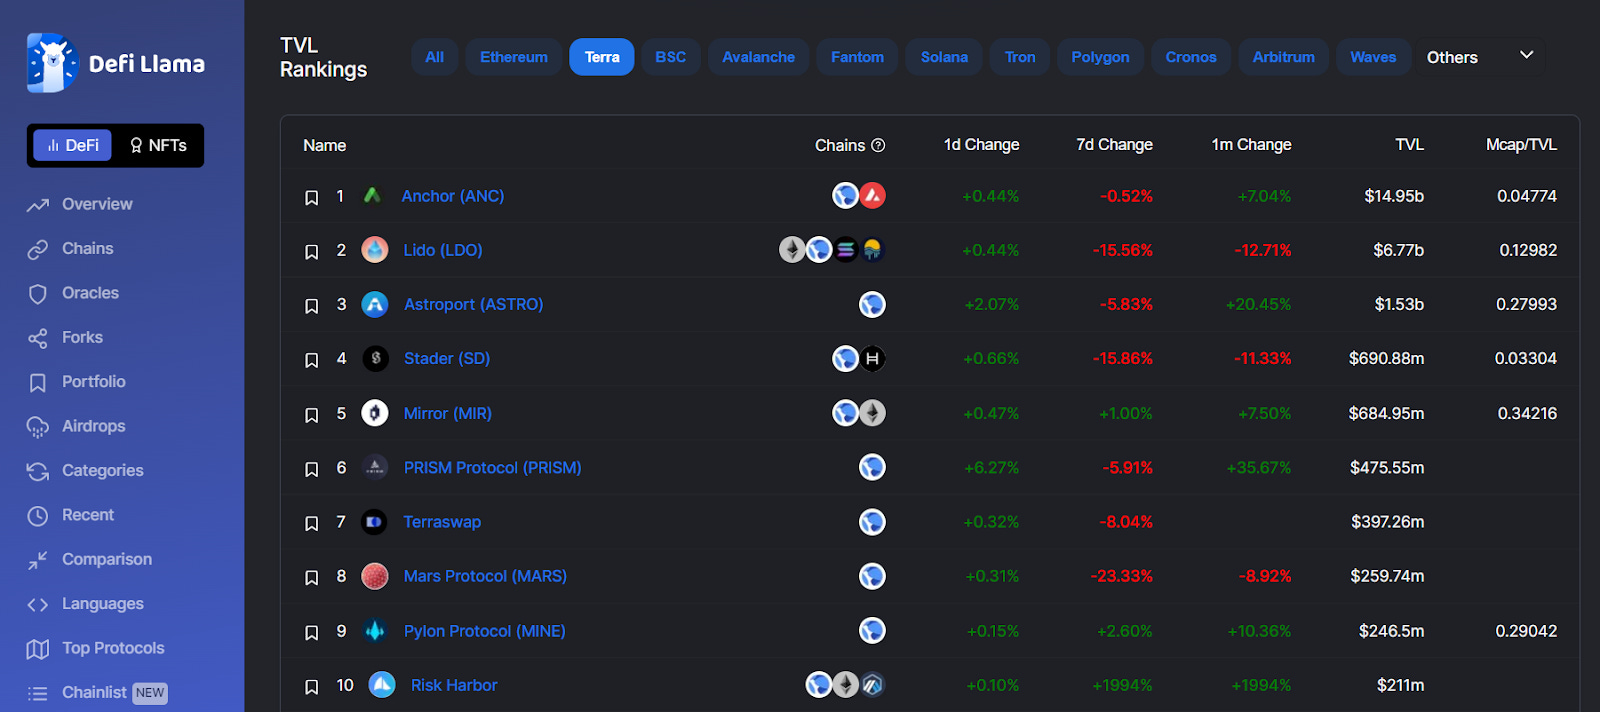The height and width of the screenshot is (712, 1600).
Task: Click the Astroport protocol logo icon
Action: click(x=375, y=304)
